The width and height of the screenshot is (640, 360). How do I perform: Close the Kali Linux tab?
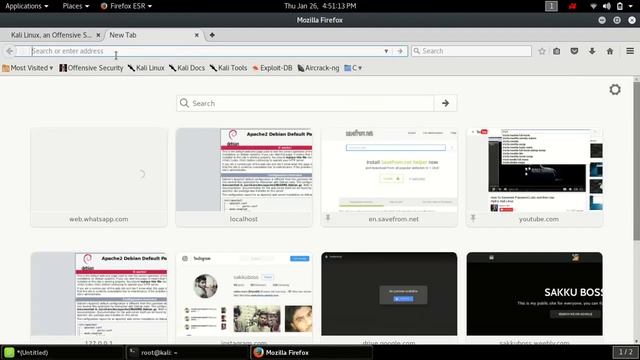pos(98,35)
